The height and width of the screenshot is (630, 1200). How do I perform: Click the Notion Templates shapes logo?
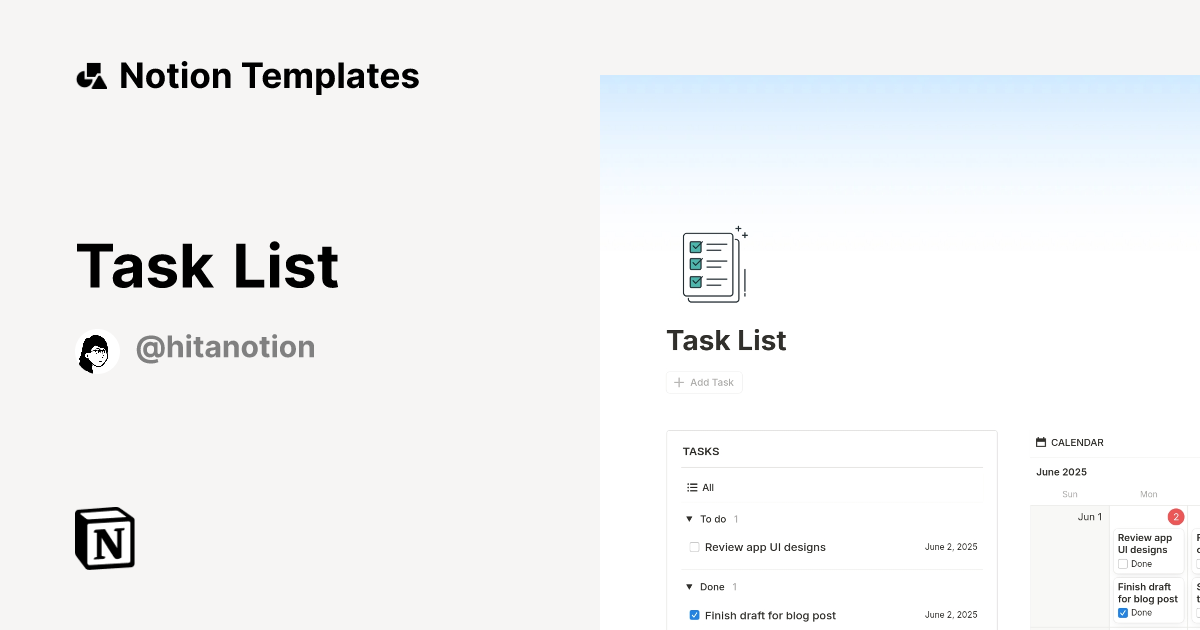coord(91,77)
